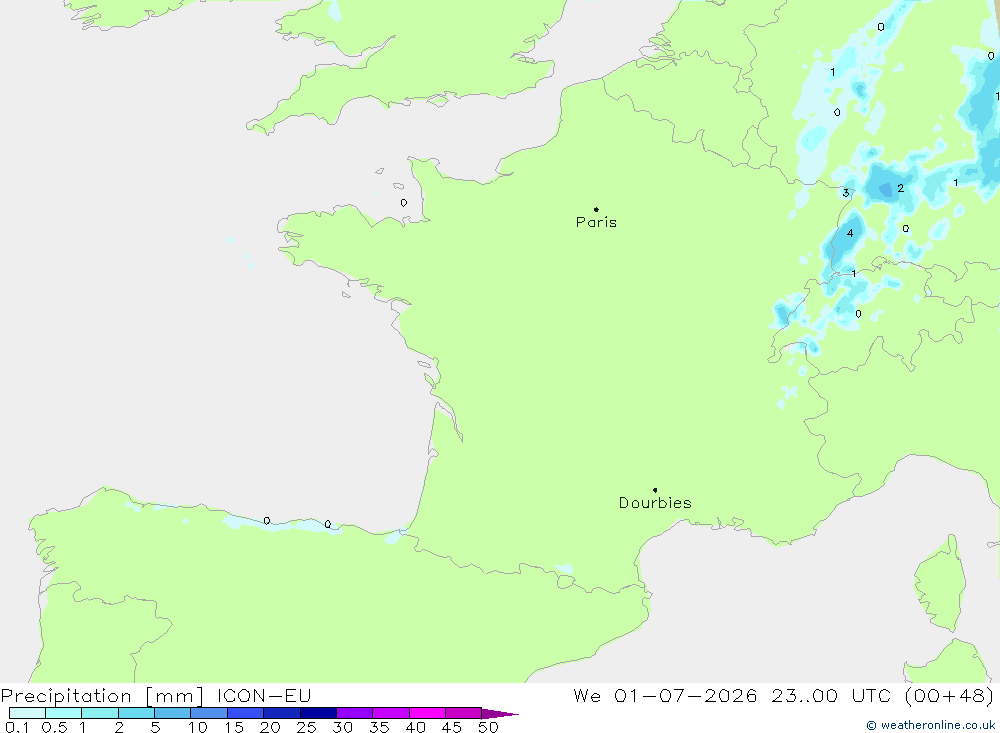Click the Dourbies location dot marker
Image resolution: width=1000 pixels, height=733 pixels.
pos(655,490)
